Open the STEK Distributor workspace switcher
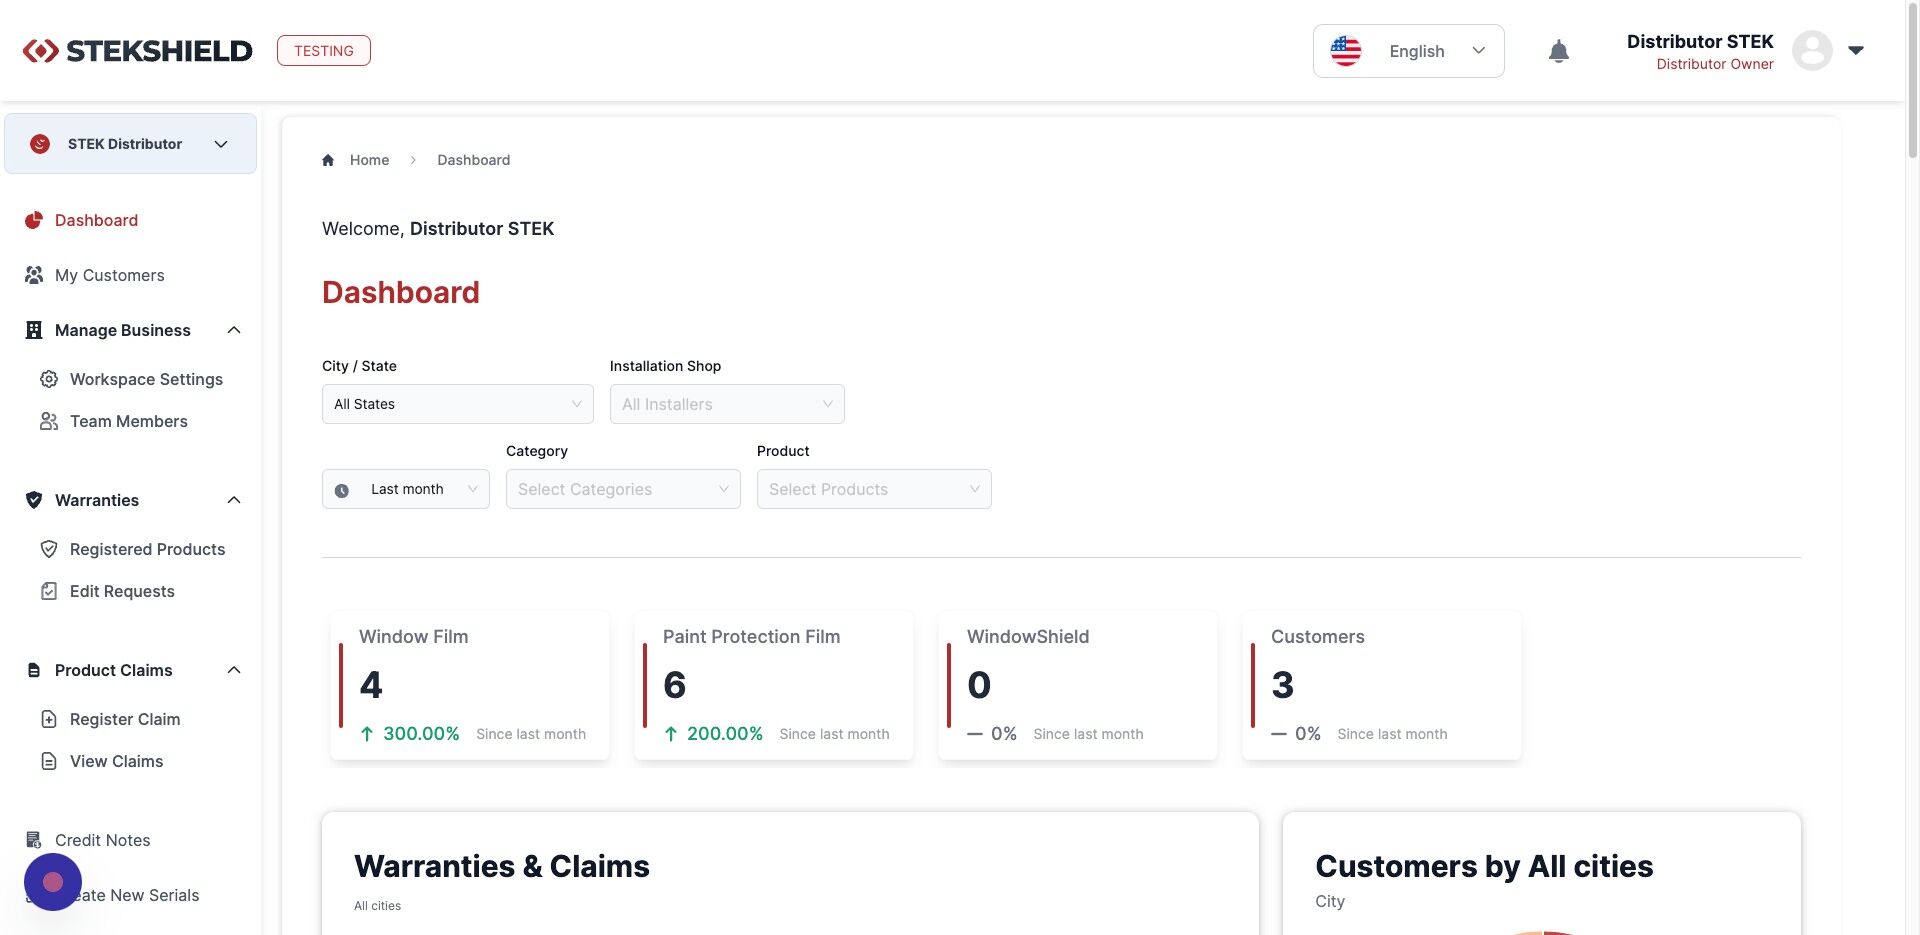The width and height of the screenshot is (1920, 935). tap(130, 144)
